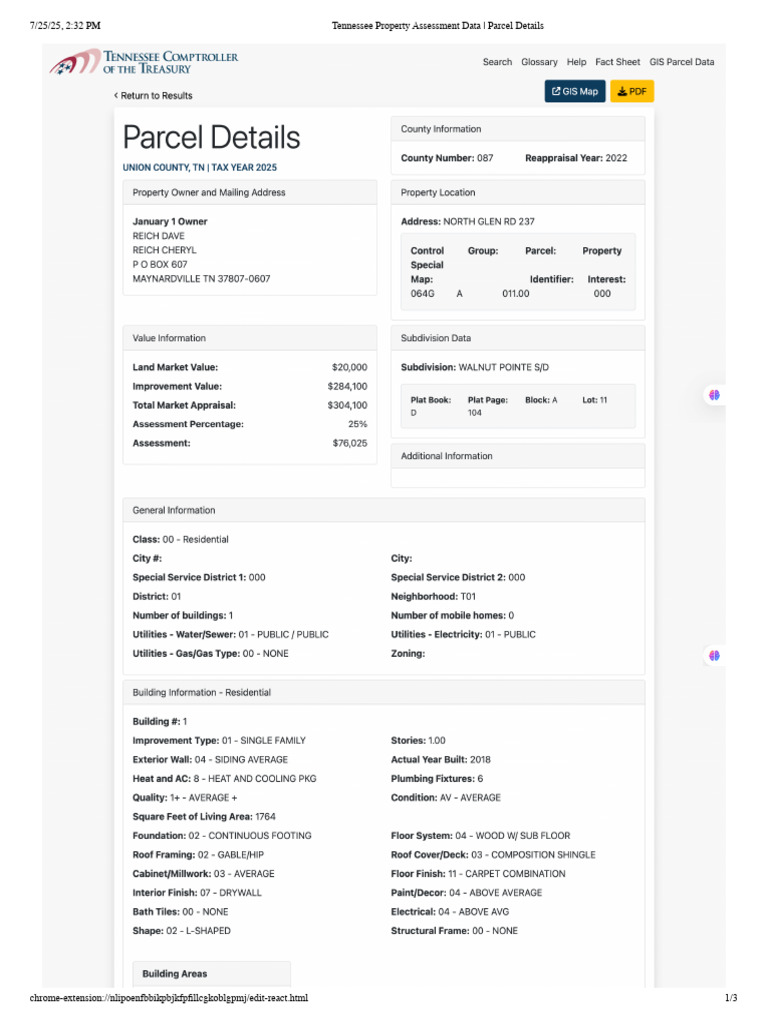Click the Additional Information section header
The height and width of the screenshot is (1024, 768).
coord(518,456)
